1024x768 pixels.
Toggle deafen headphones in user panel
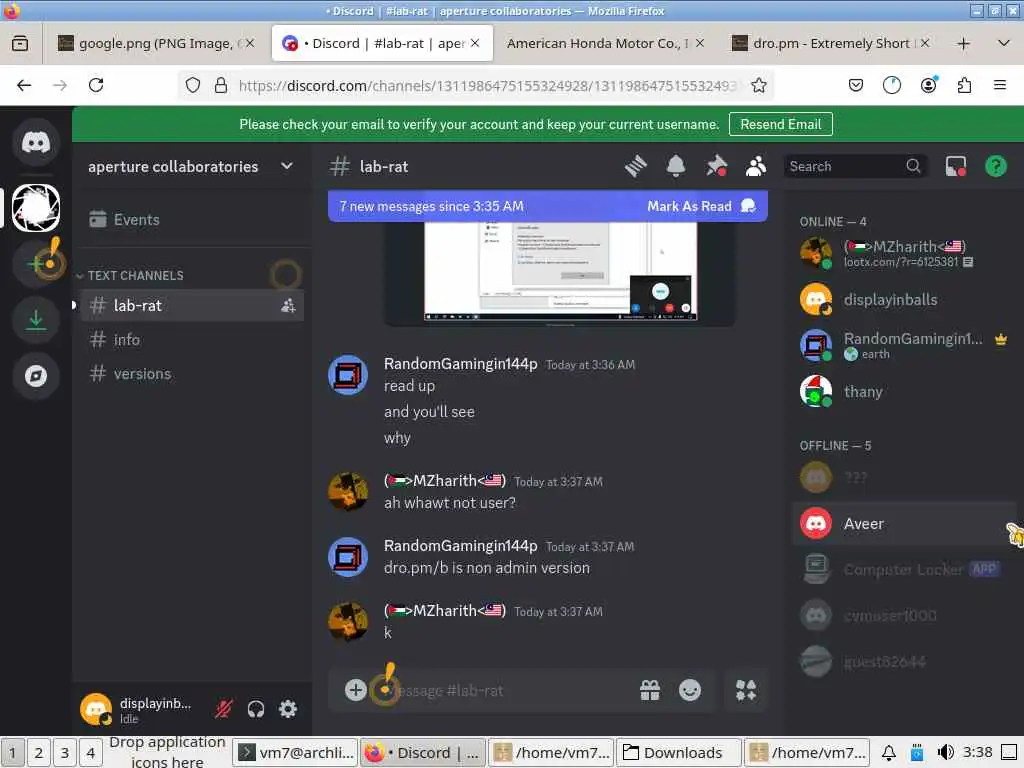click(x=256, y=709)
